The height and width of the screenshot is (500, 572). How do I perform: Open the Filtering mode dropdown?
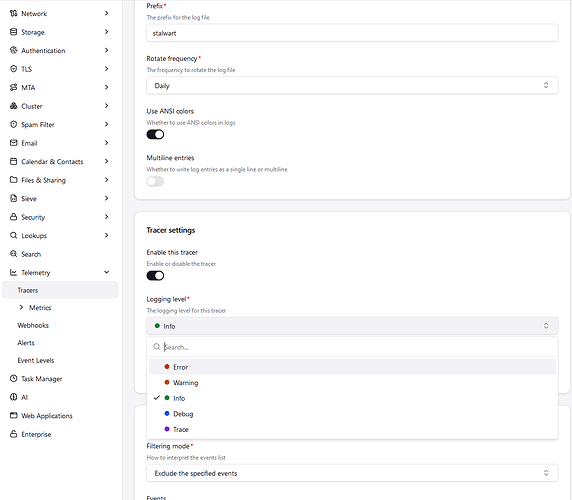[x=352, y=473]
